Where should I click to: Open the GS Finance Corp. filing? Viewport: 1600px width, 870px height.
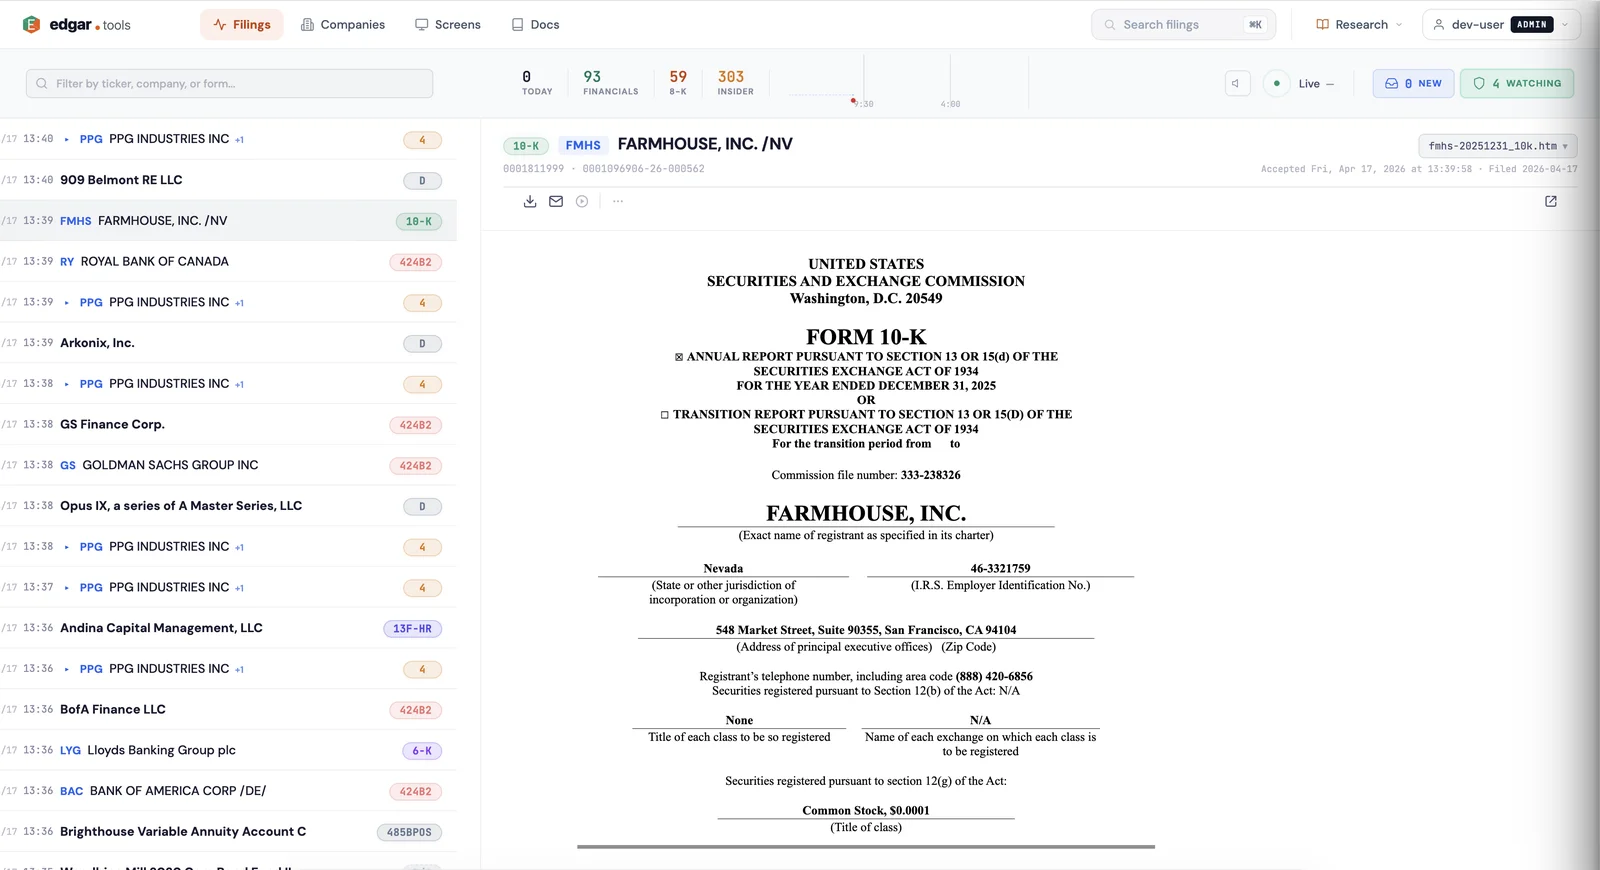pyautogui.click(x=228, y=425)
